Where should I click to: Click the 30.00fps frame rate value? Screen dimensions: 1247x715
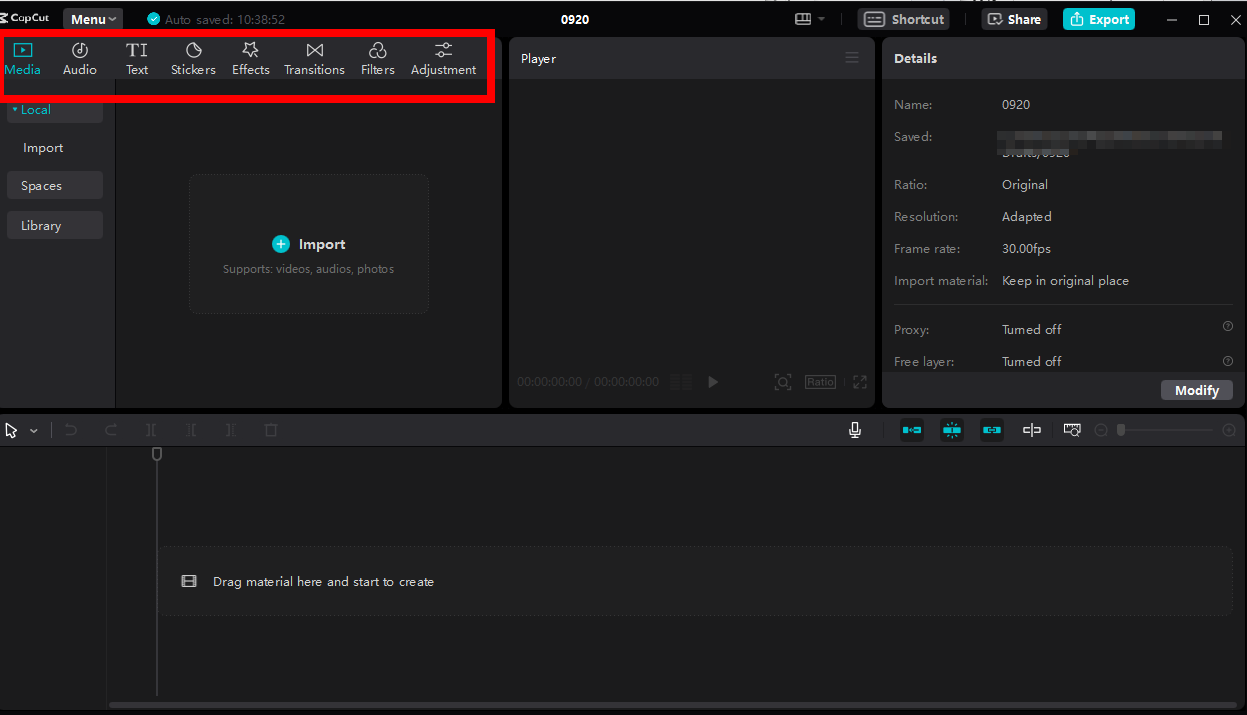pos(1026,249)
